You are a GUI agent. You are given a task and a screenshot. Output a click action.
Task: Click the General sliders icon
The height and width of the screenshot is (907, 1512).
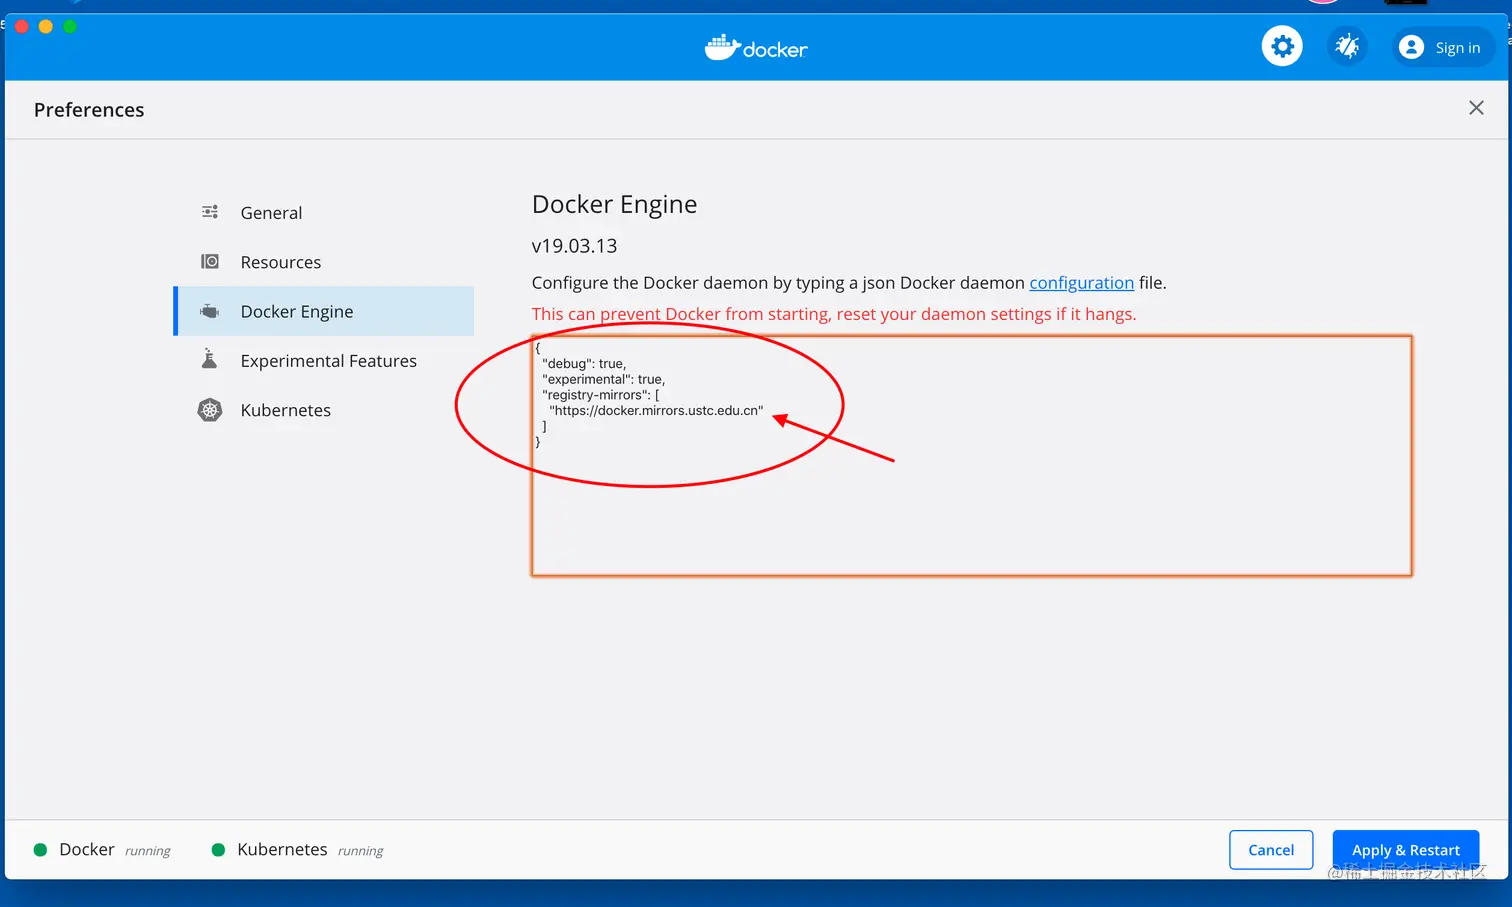click(x=210, y=212)
